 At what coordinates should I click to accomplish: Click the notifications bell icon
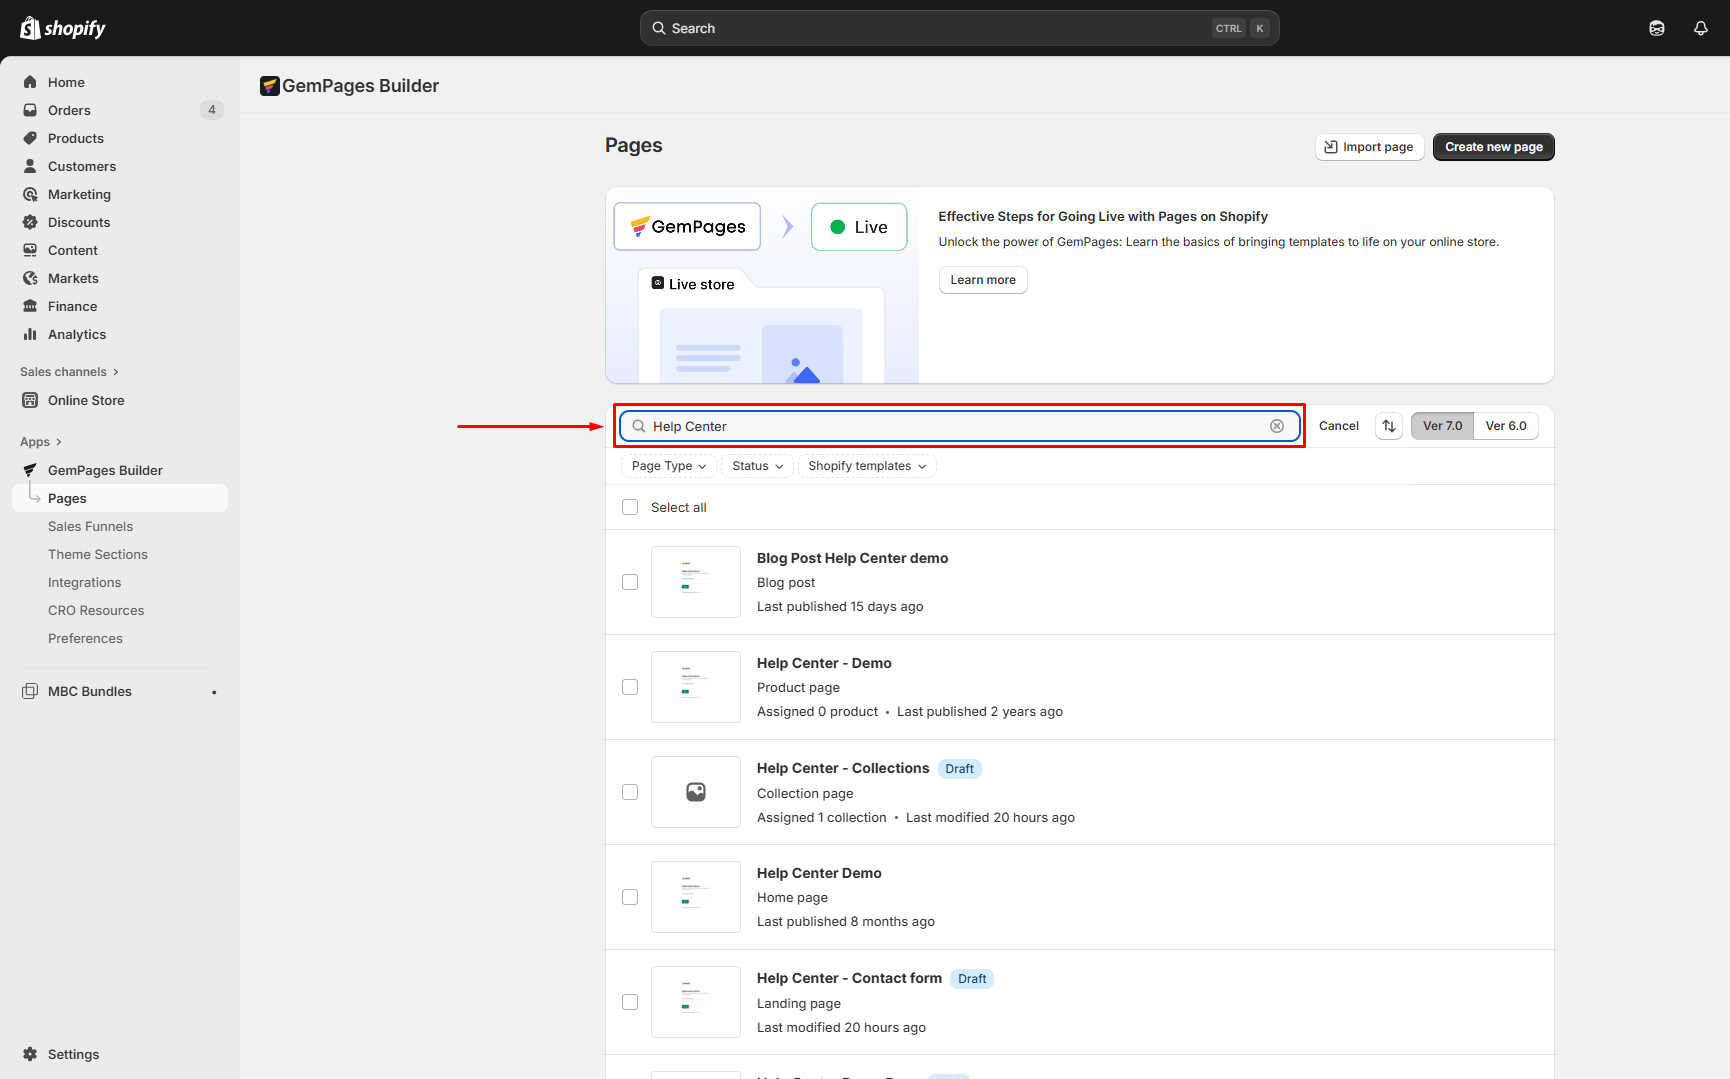[x=1700, y=28]
